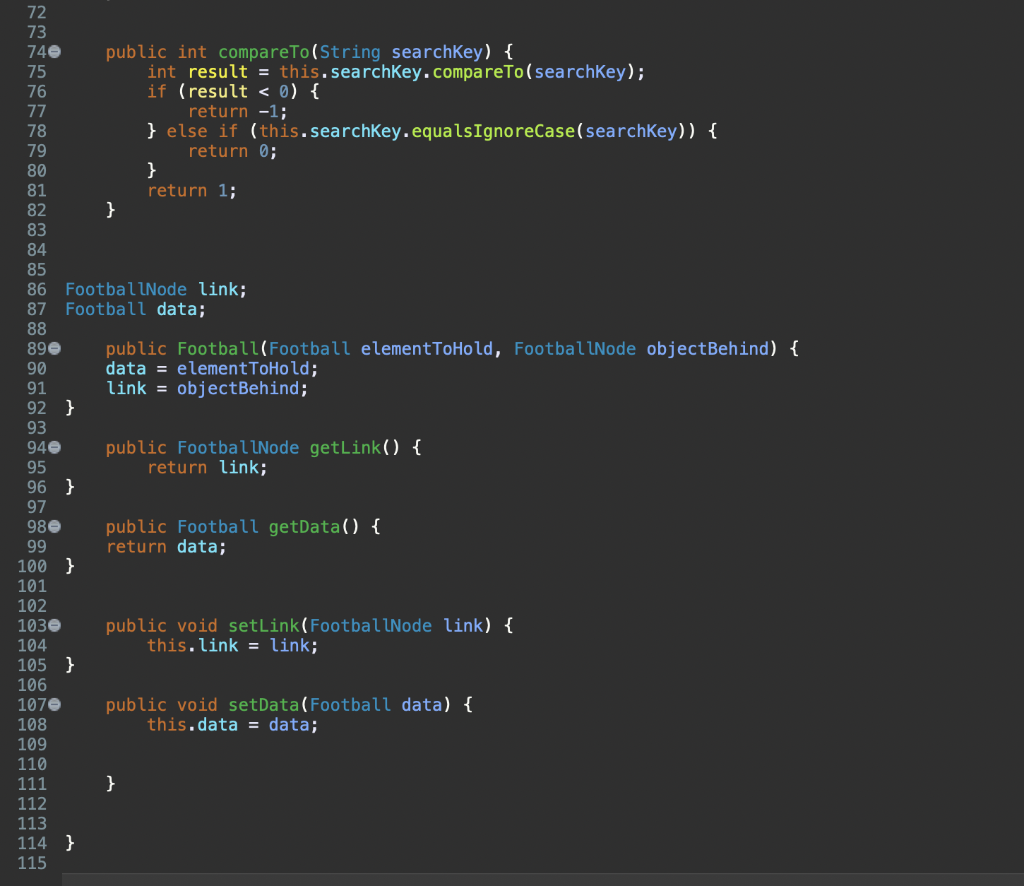The width and height of the screenshot is (1024, 886).
Task: Click 'return 0;' statement
Action: (232, 151)
